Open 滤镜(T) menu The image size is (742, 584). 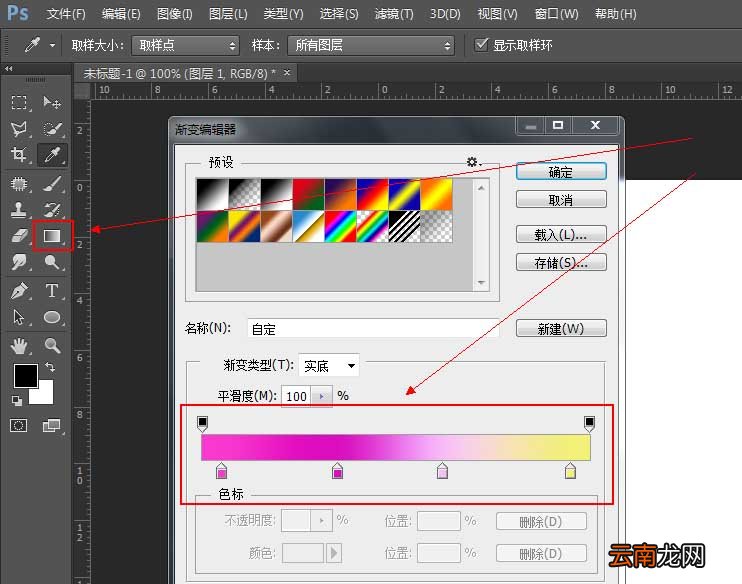[394, 14]
